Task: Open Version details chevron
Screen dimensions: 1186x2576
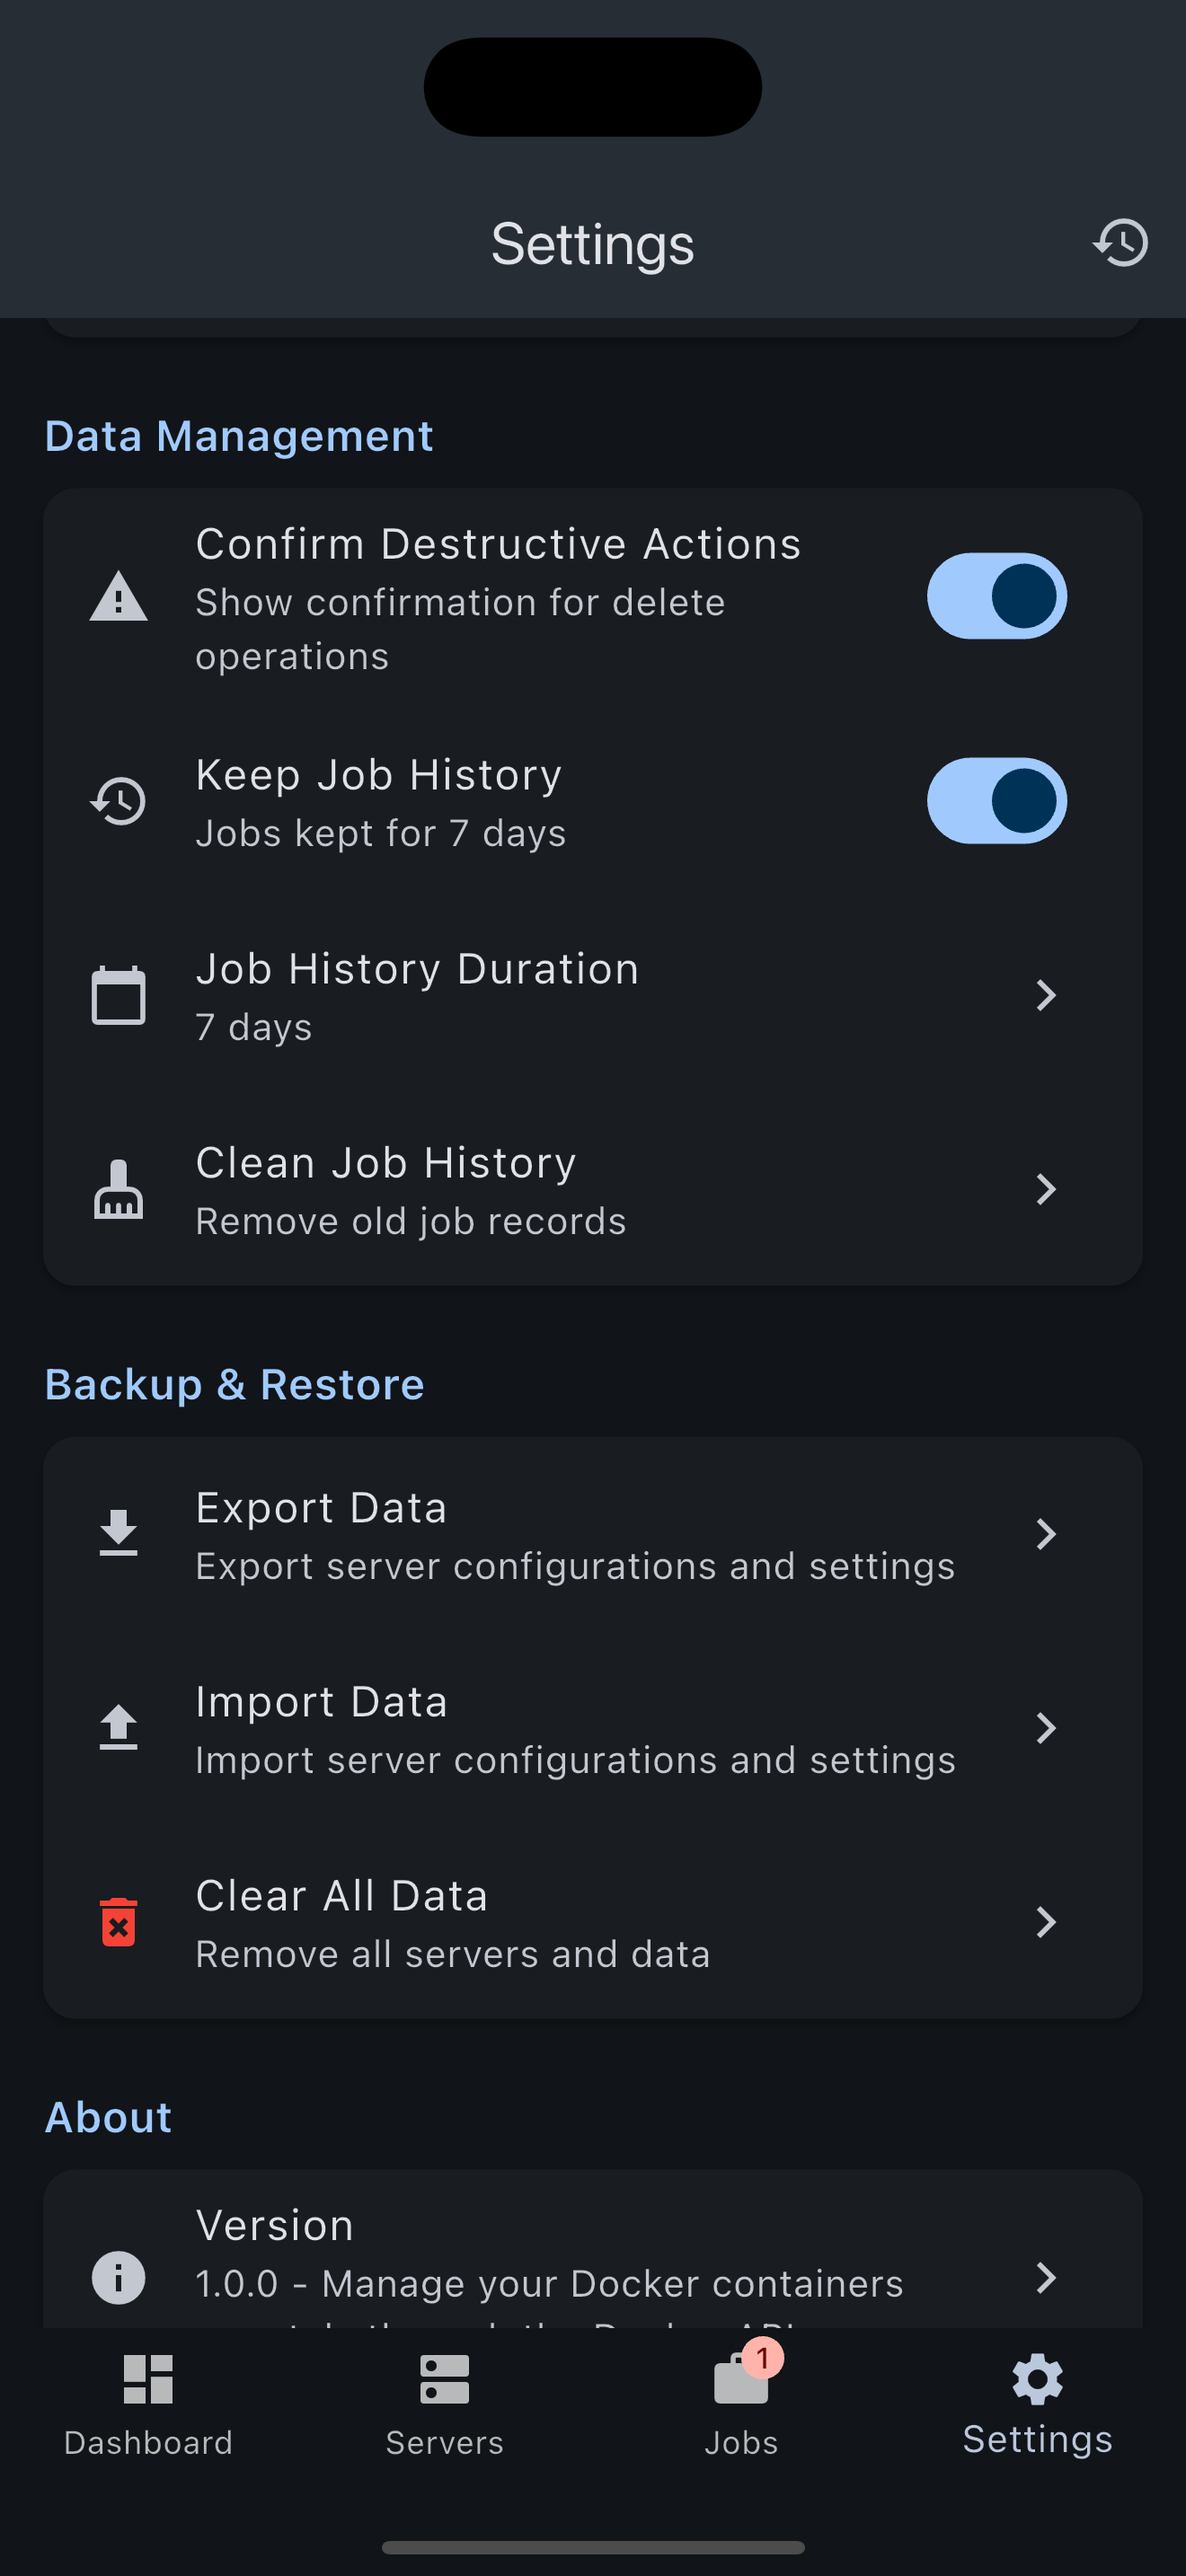Action: coord(1046,2277)
